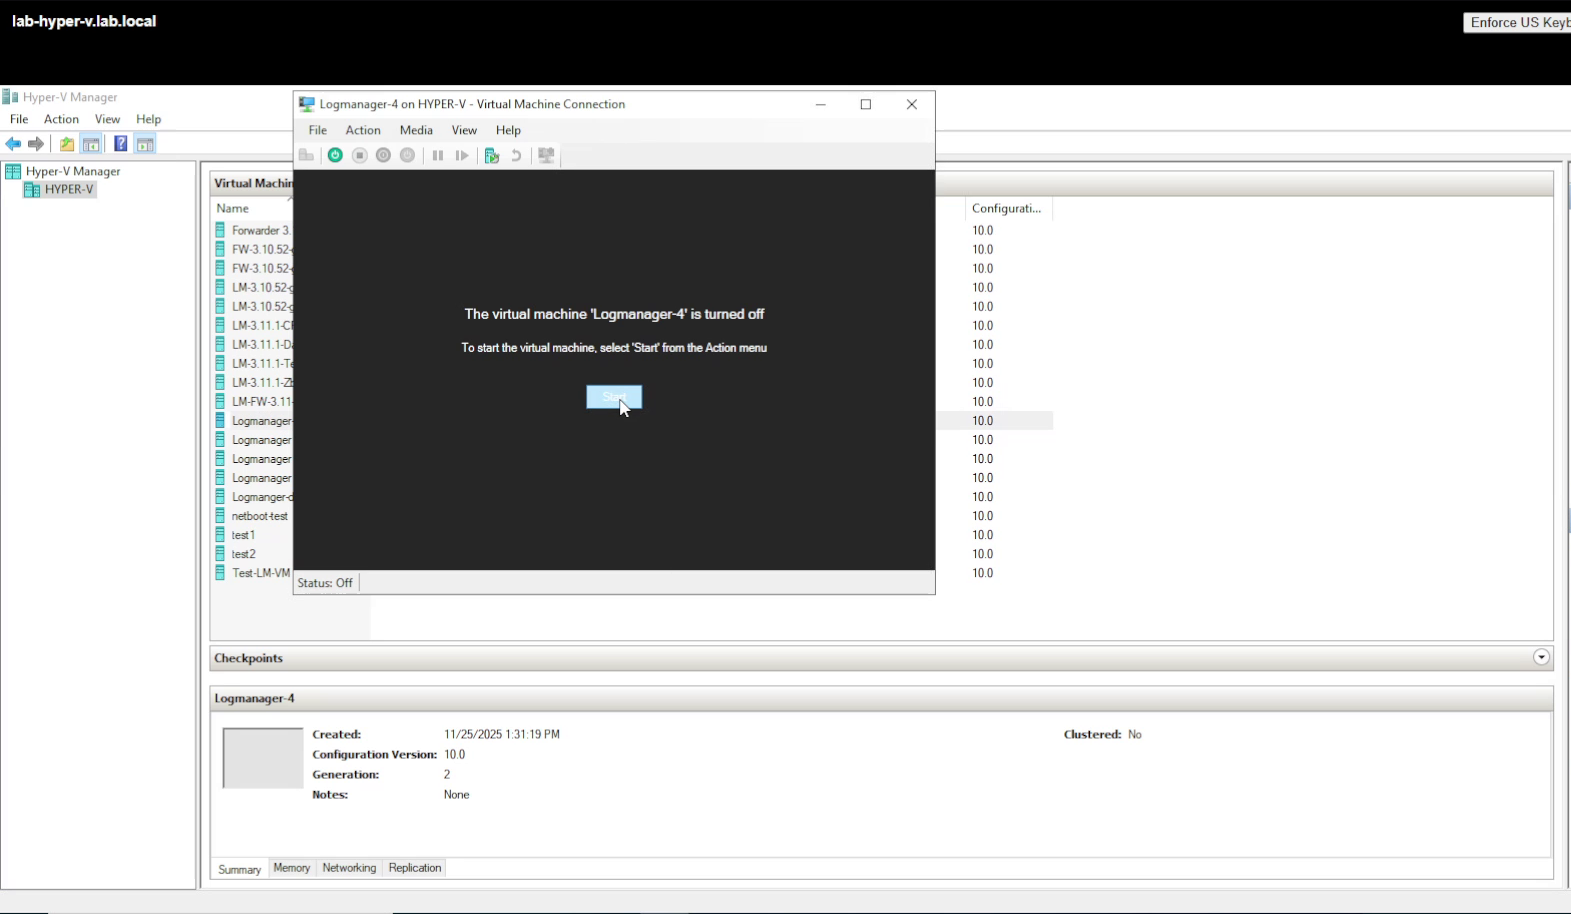1571x914 pixels.
Task: Open Help menu in Hyper-V Manager
Action: coord(148,119)
